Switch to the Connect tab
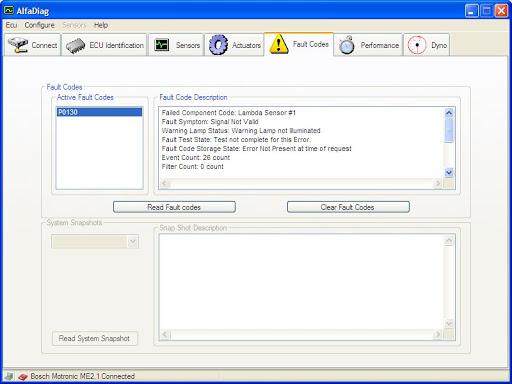This screenshot has width=512, height=384. pos(32,45)
